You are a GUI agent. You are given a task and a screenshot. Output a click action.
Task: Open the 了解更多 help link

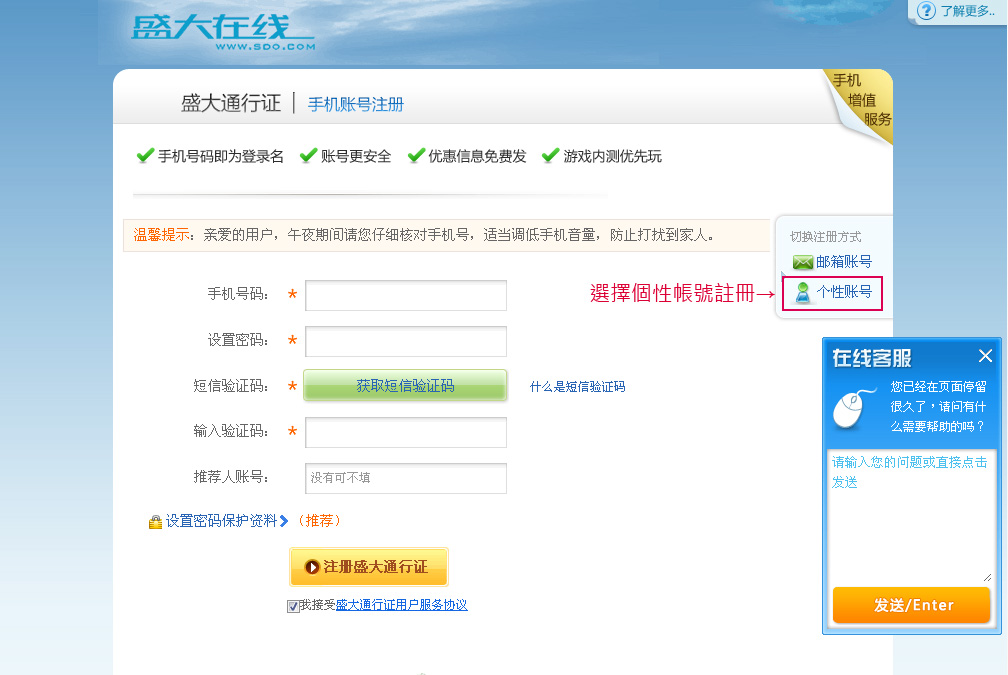coord(967,11)
